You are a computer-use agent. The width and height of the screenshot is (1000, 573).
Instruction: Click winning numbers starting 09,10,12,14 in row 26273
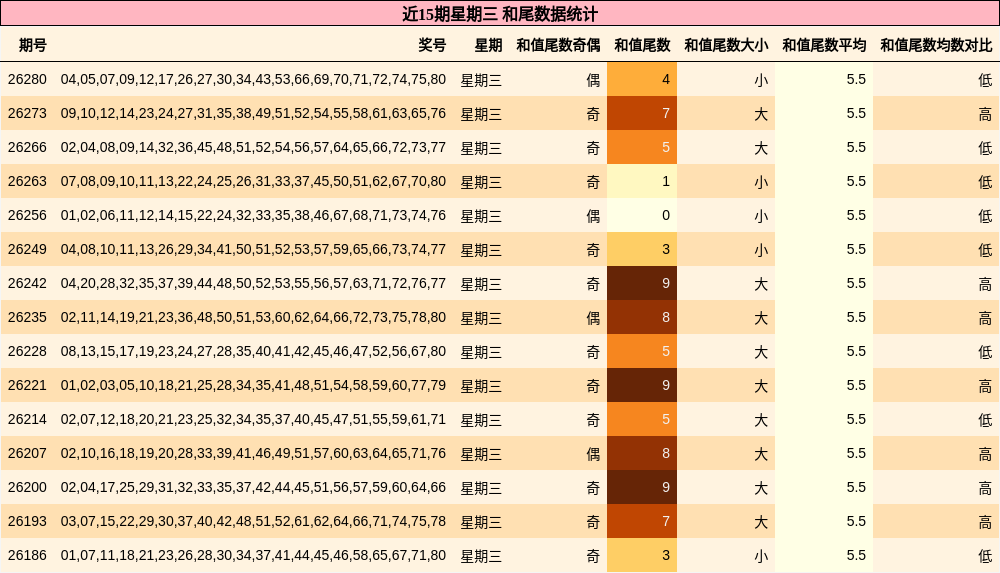pos(253,114)
